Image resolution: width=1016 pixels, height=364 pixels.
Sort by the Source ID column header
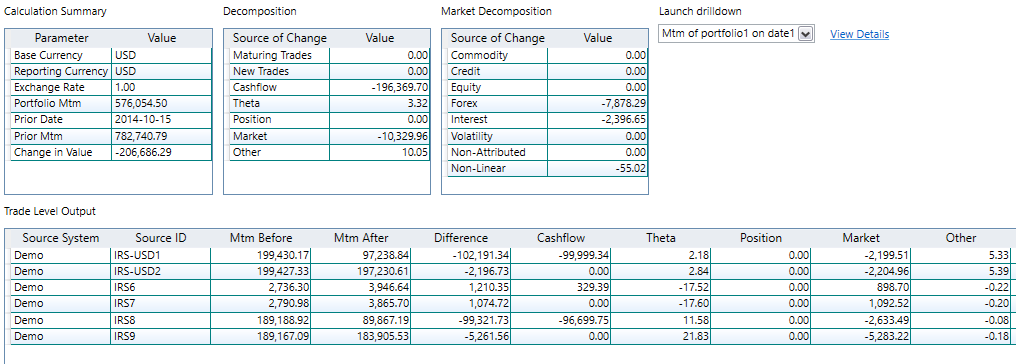click(161, 238)
